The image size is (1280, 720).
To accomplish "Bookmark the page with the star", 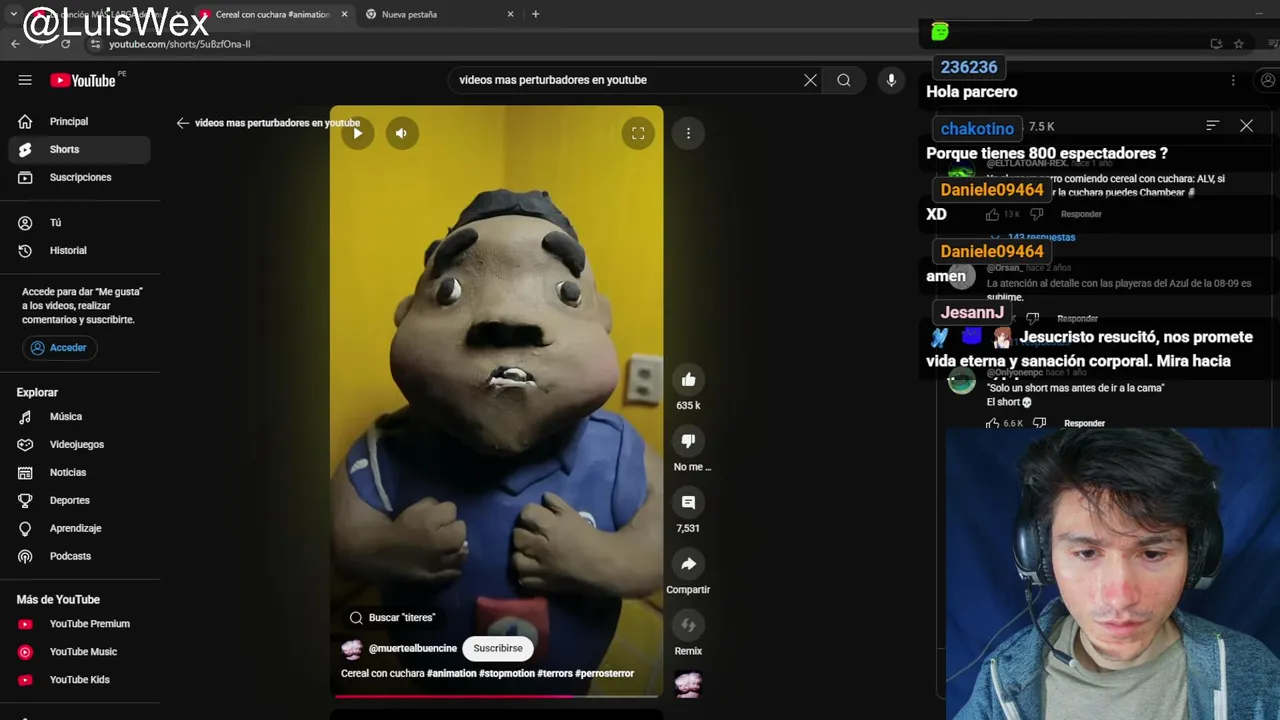I will pyautogui.click(x=1238, y=44).
